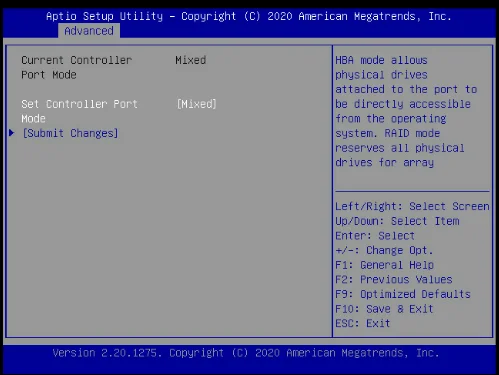Click the Current Controller Port Mode label
This screenshot has width=499, height=375.
tap(77, 67)
